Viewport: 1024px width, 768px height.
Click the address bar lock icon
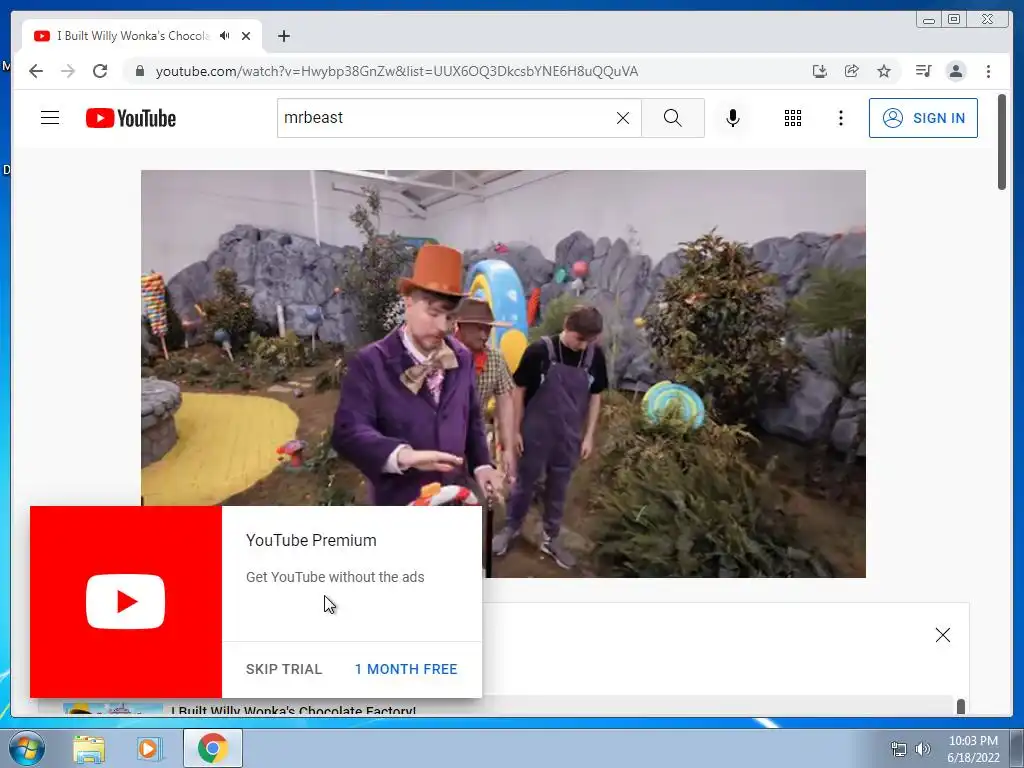click(139, 71)
